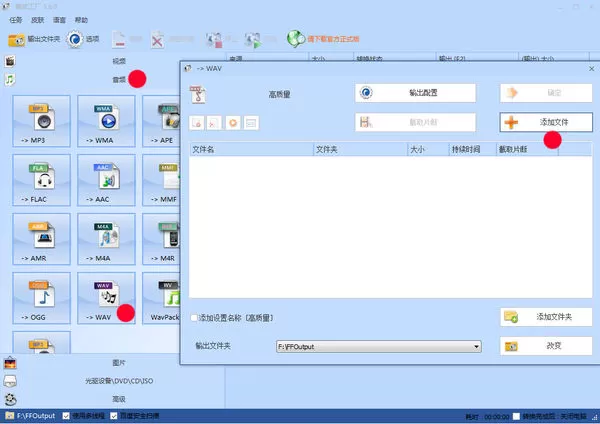Sort by the 文件名 column header
Screen dimensions: 600x424
[251, 149]
